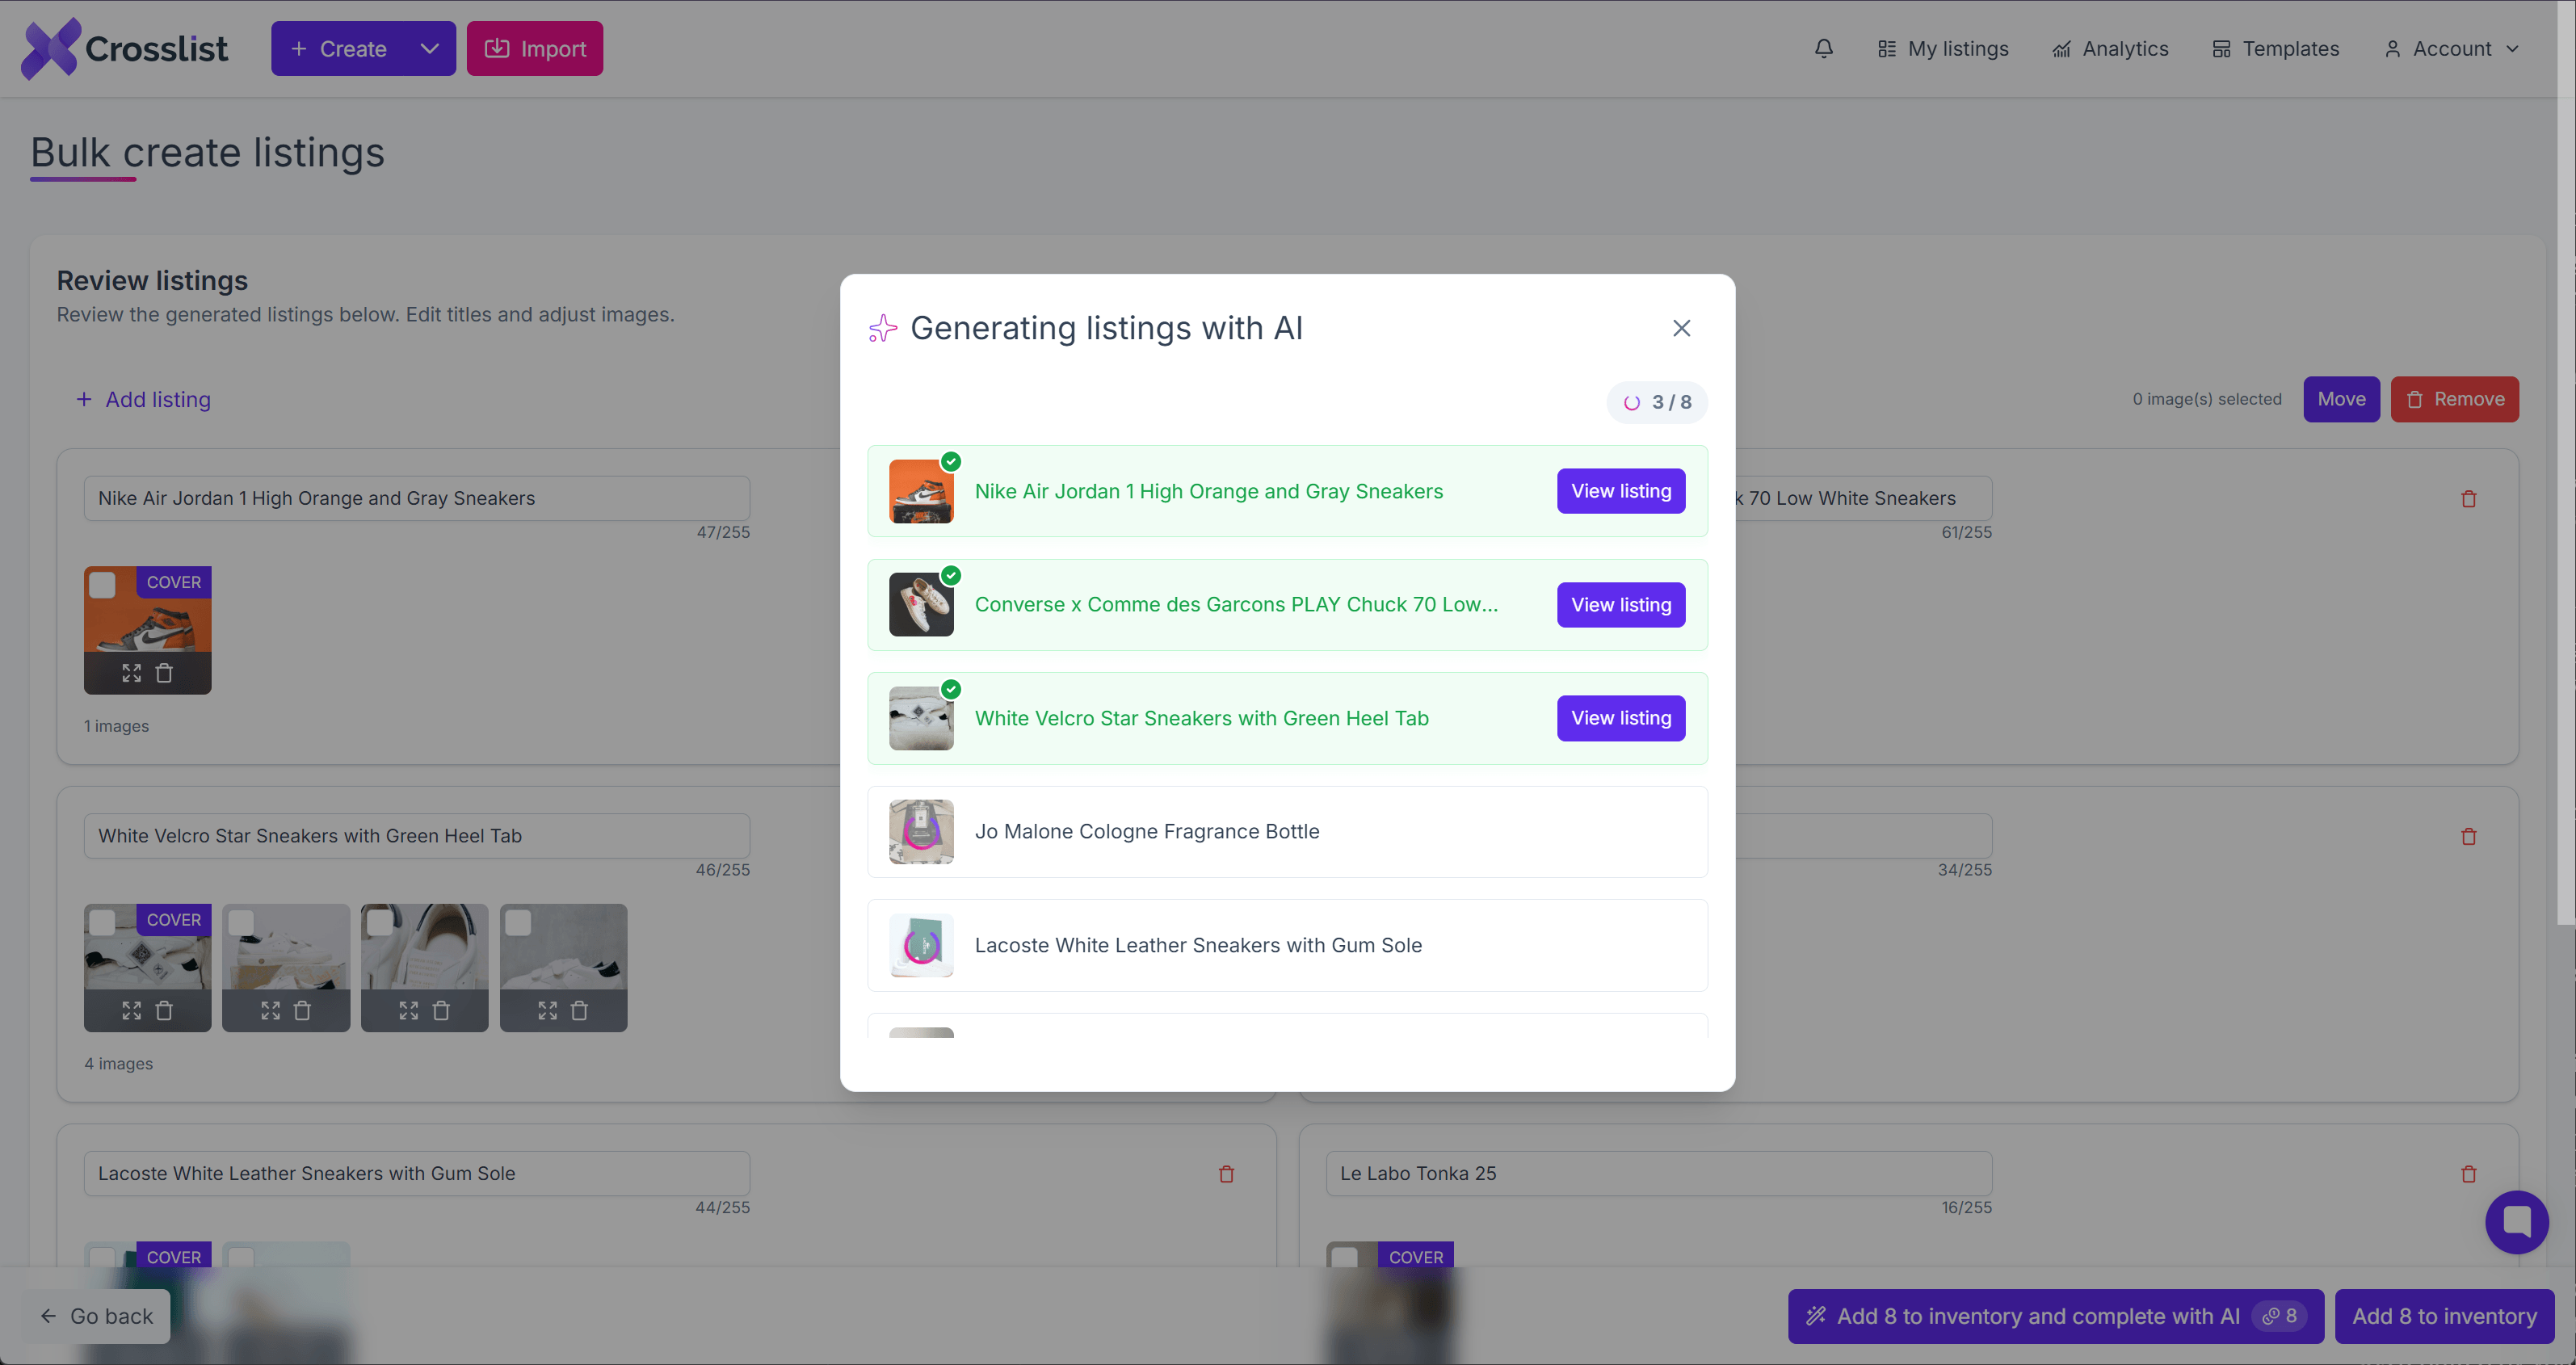
Task: Check the Lacoste cover image checkbox
Action: [x=102, y=1257]
